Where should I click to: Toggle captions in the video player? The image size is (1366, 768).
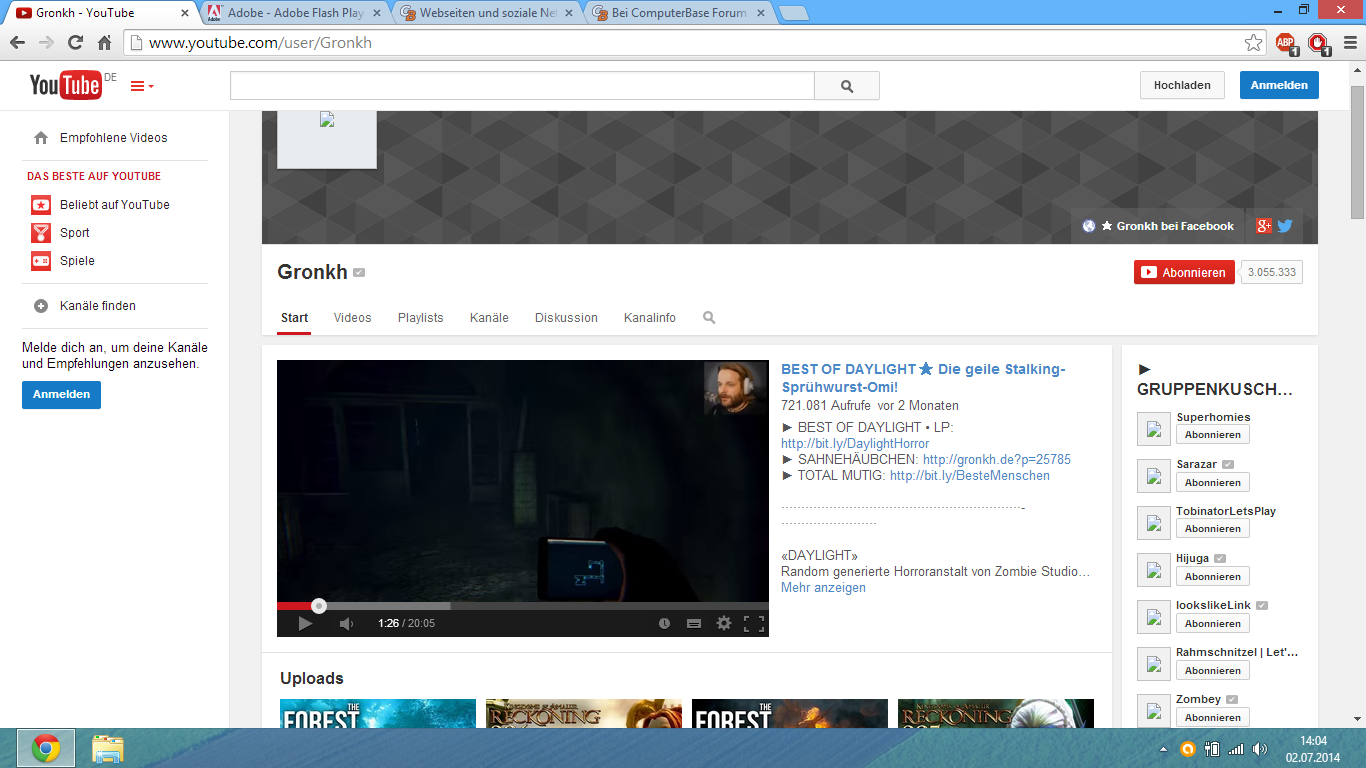(694, 624)
